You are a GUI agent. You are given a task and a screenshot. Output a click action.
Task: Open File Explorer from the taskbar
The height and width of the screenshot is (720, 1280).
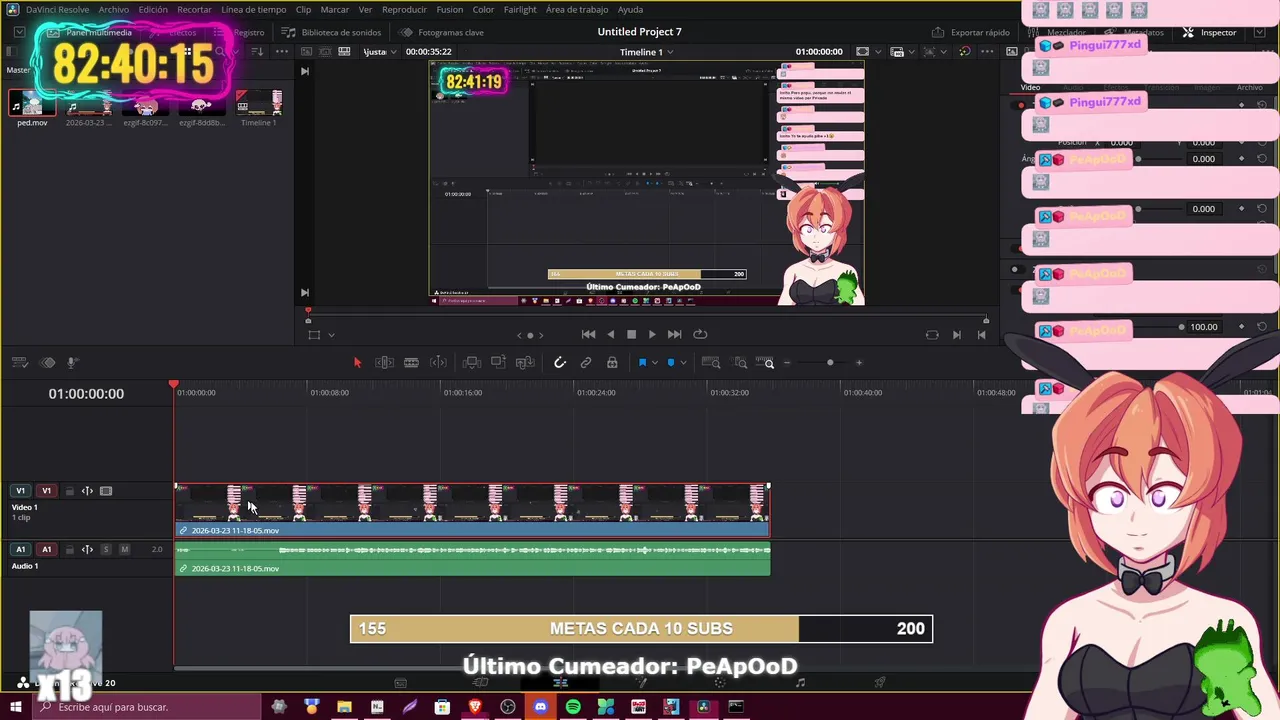(344, 707)
